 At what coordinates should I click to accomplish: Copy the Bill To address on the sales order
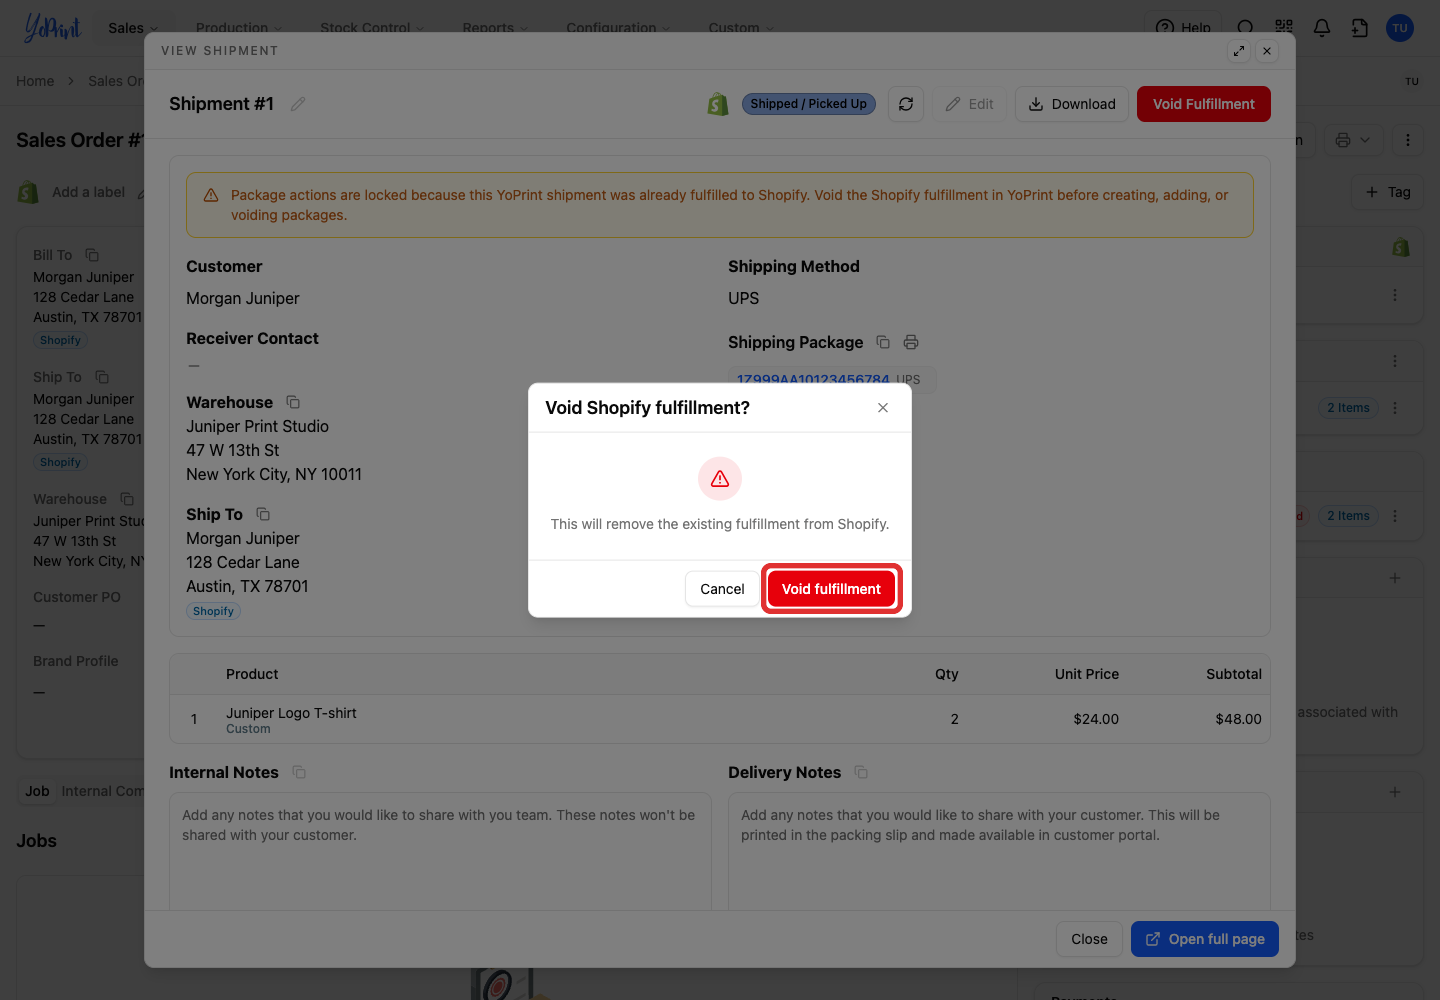tap(92, 255)
